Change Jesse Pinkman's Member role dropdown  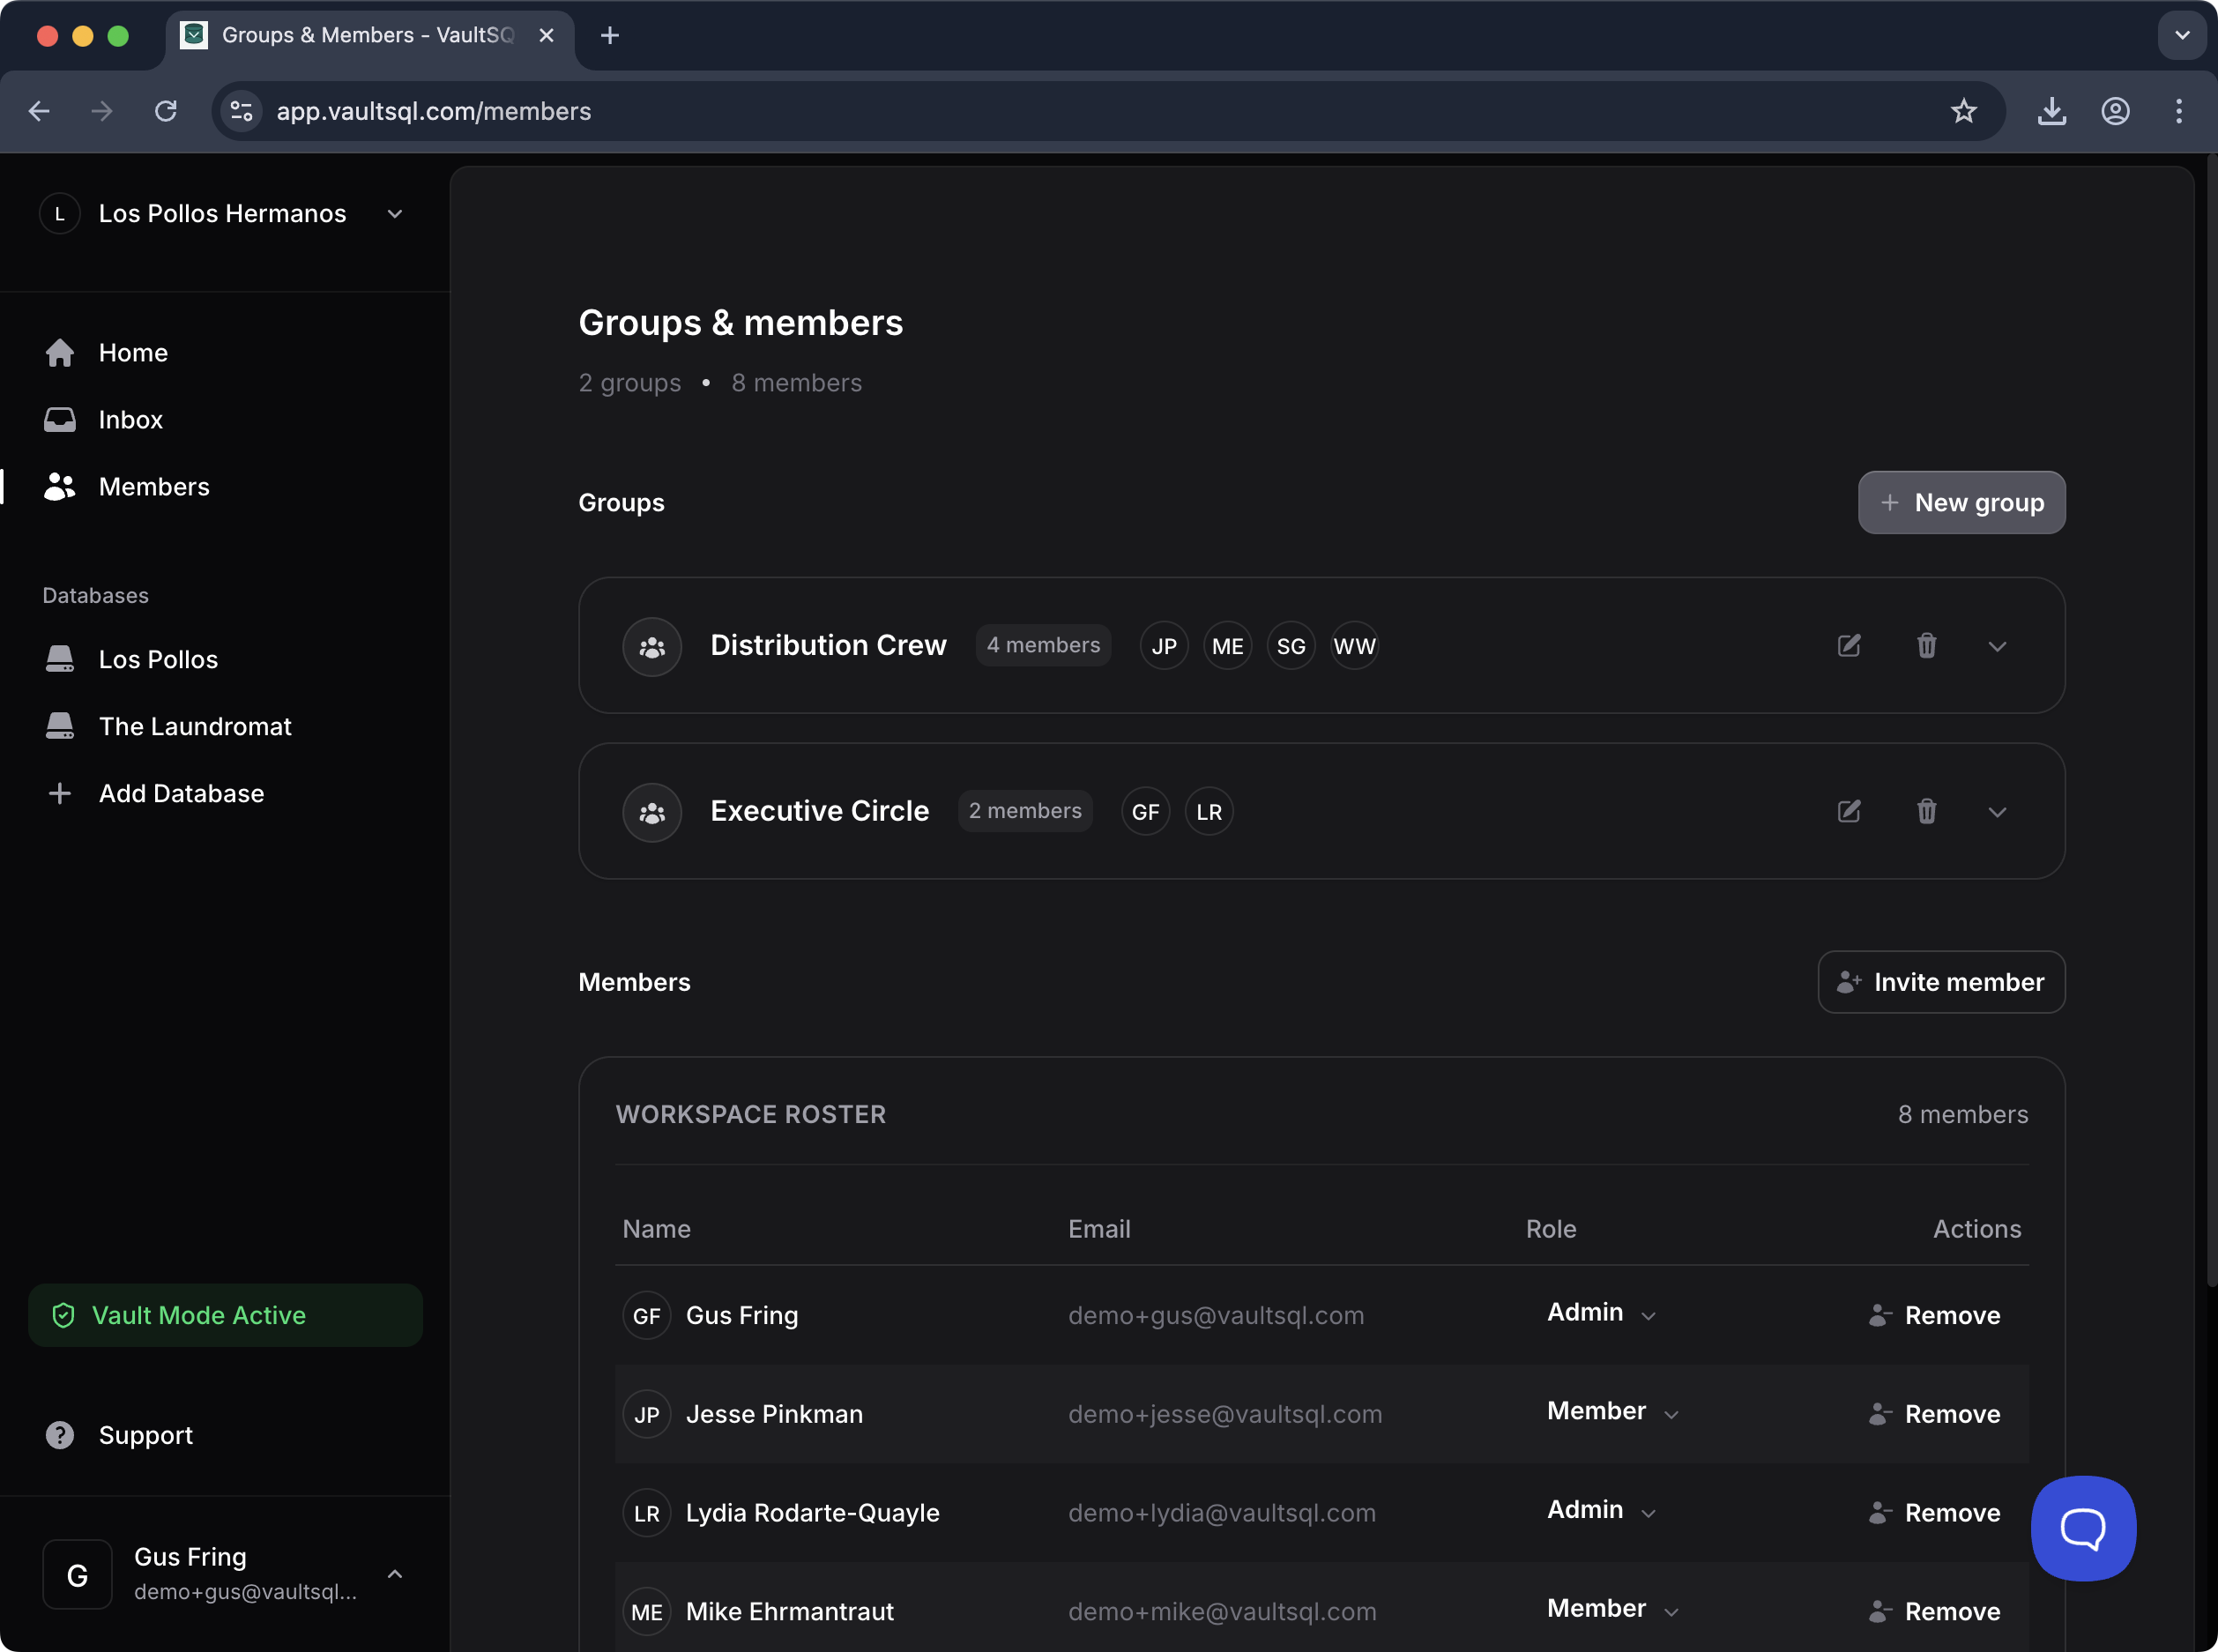click(1612, 1412)
